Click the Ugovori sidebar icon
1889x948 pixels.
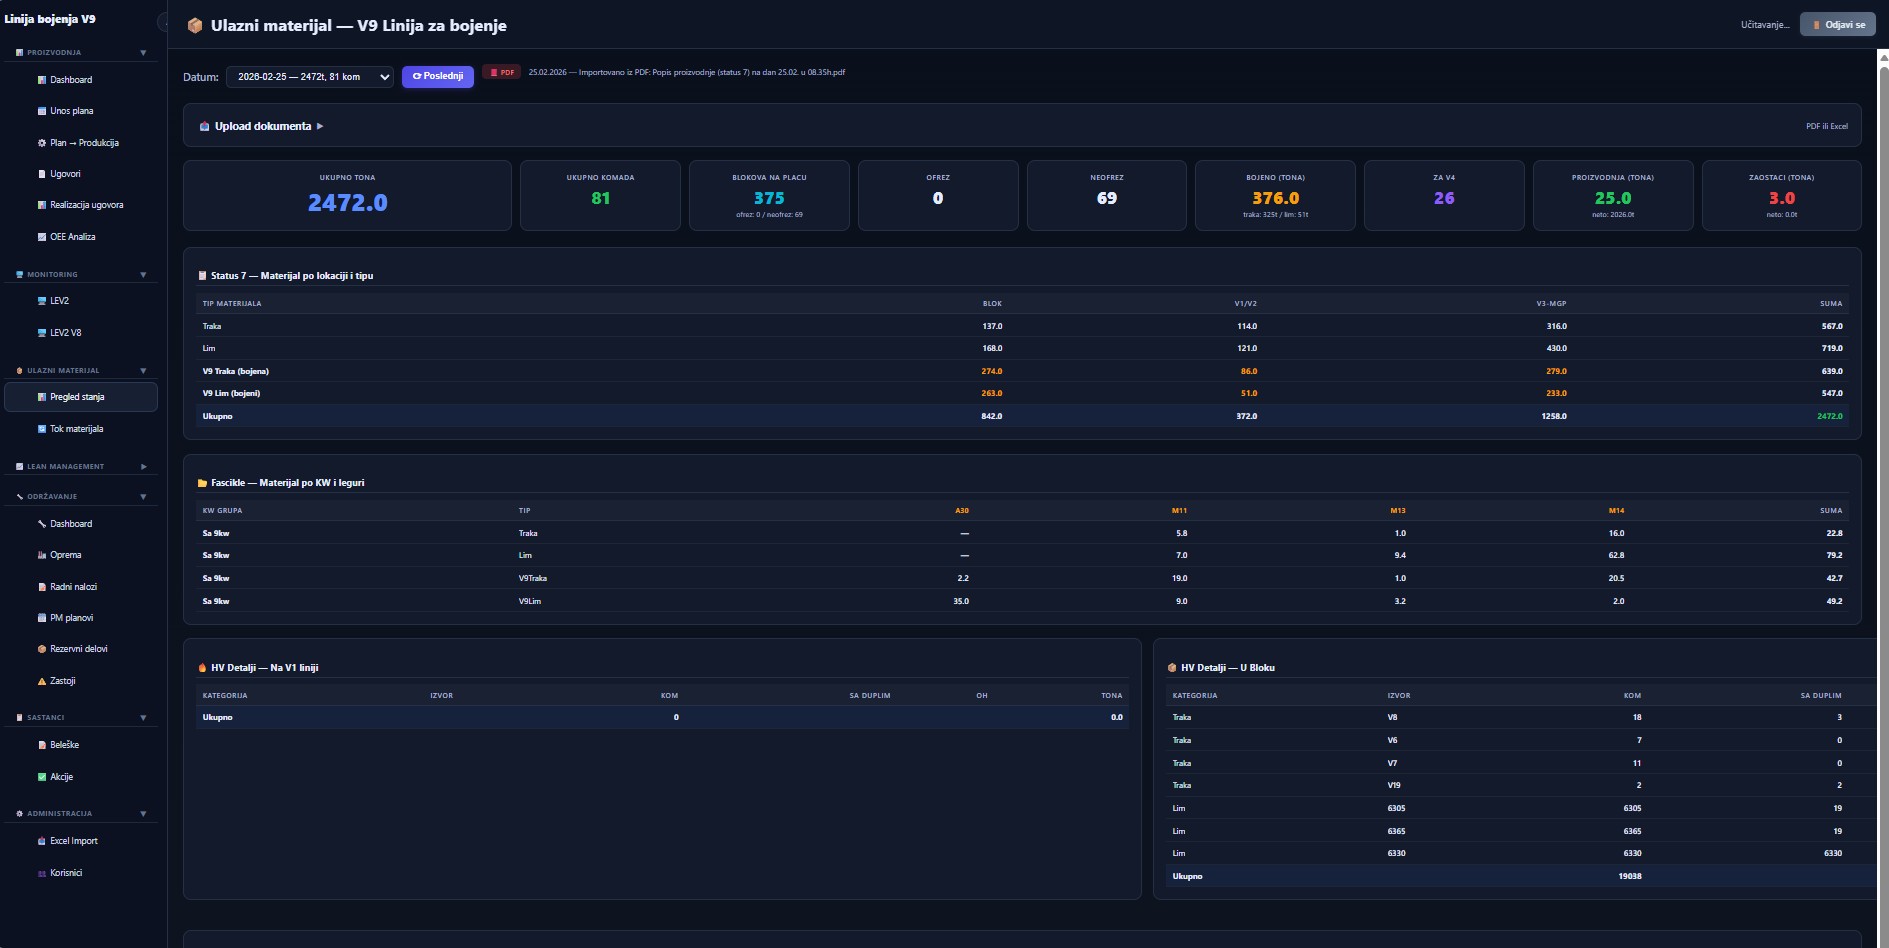(x=42, y=174)
